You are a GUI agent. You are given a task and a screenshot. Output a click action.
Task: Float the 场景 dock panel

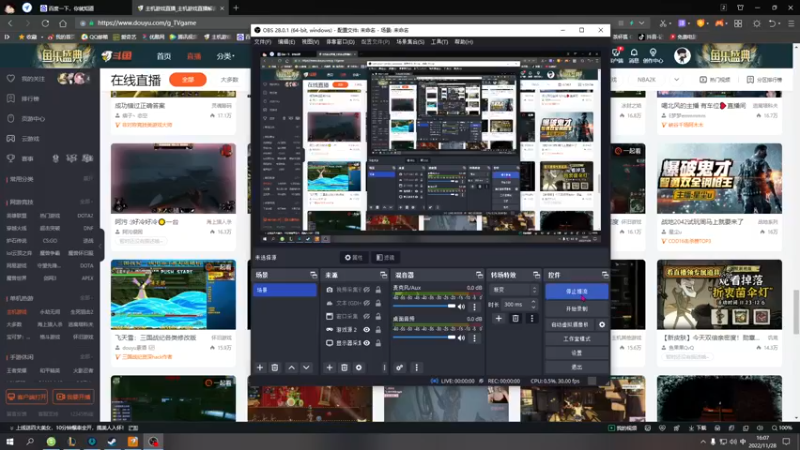pos(313,275)
